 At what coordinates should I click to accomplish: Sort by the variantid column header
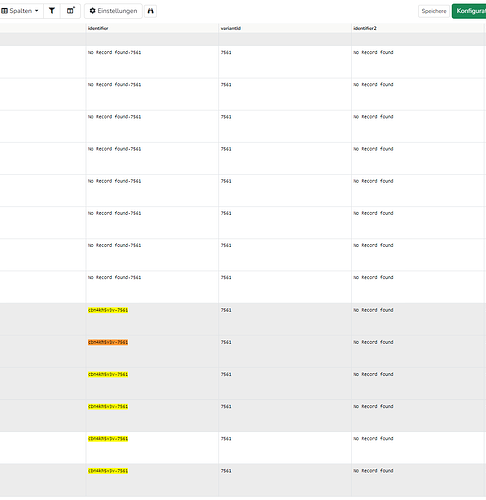point(231,28)
